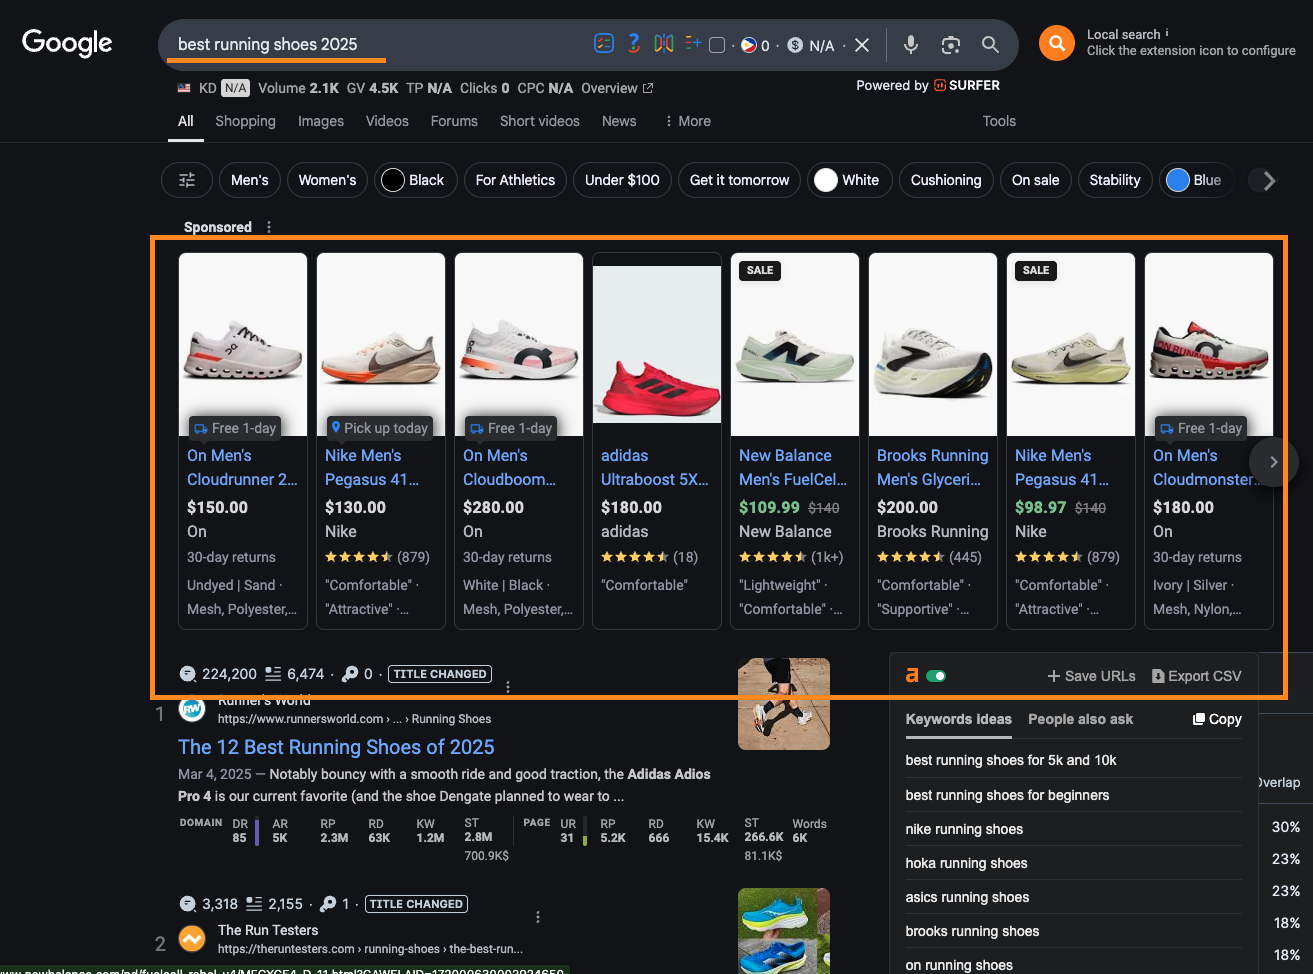Click the next arrow on shopping carousel

1273,462
